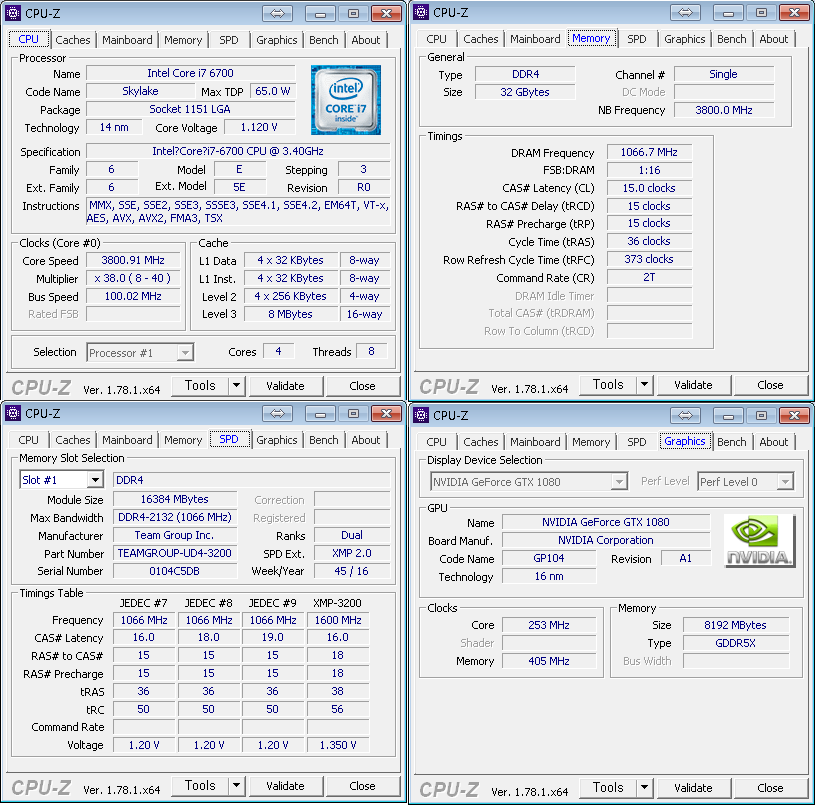Select the Caches tab in the SPD window
This screenshot has height=810, width=820.
[x=73, y=440]
